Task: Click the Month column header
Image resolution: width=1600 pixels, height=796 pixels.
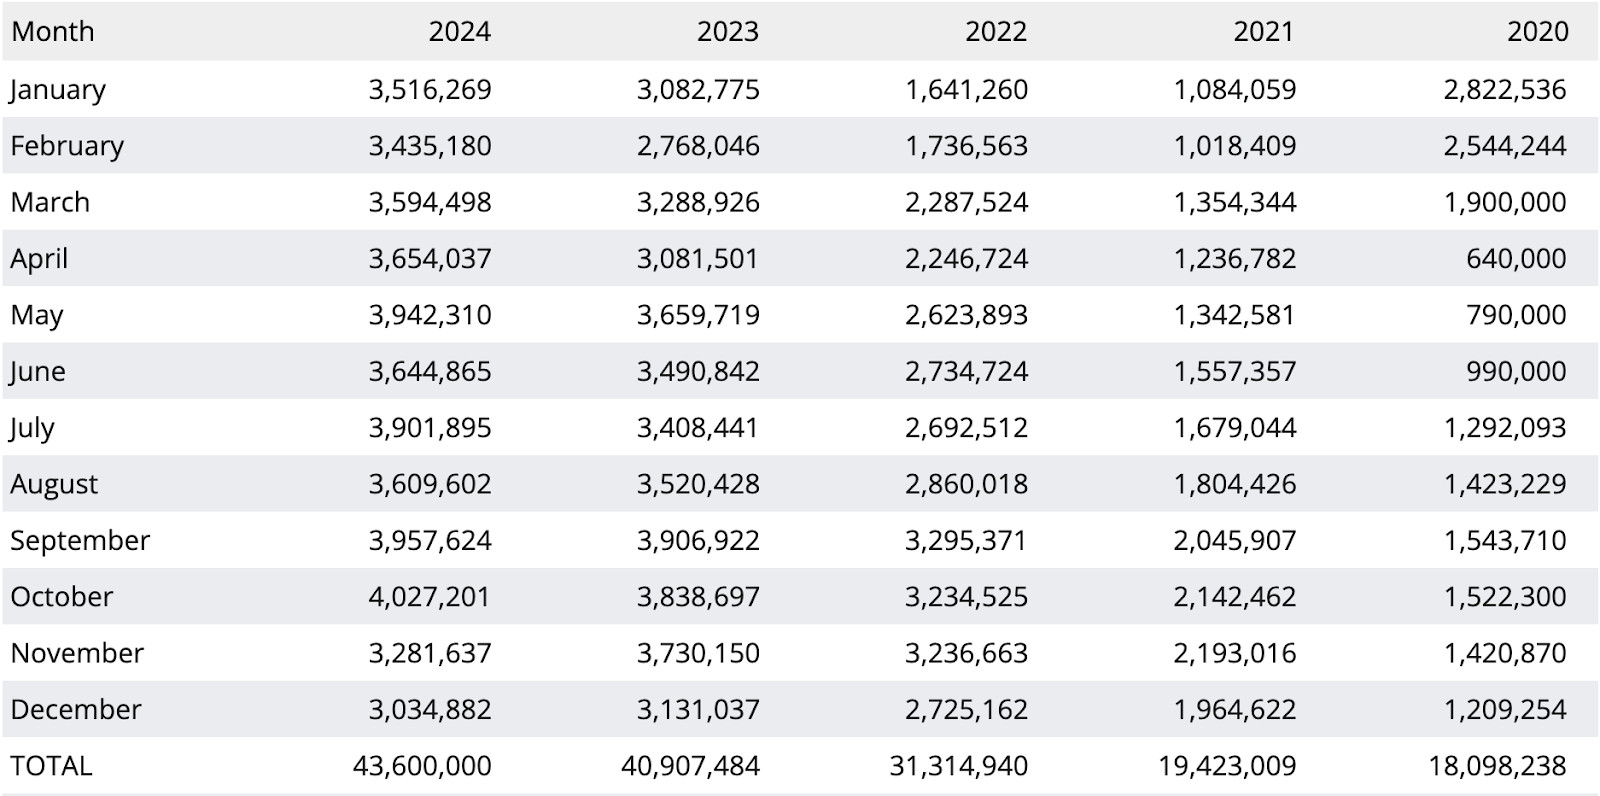Action: pyautogui.click(x=52, y=32)
